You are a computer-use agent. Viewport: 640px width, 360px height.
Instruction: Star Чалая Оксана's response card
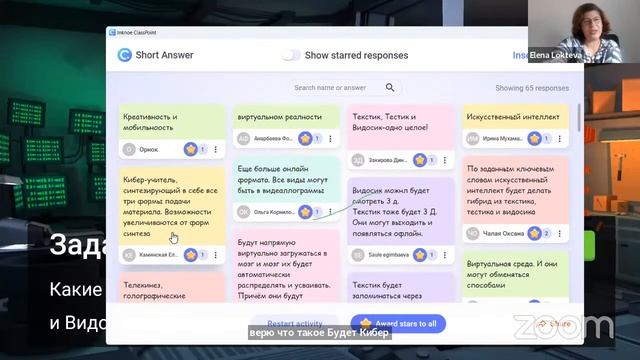534,233
